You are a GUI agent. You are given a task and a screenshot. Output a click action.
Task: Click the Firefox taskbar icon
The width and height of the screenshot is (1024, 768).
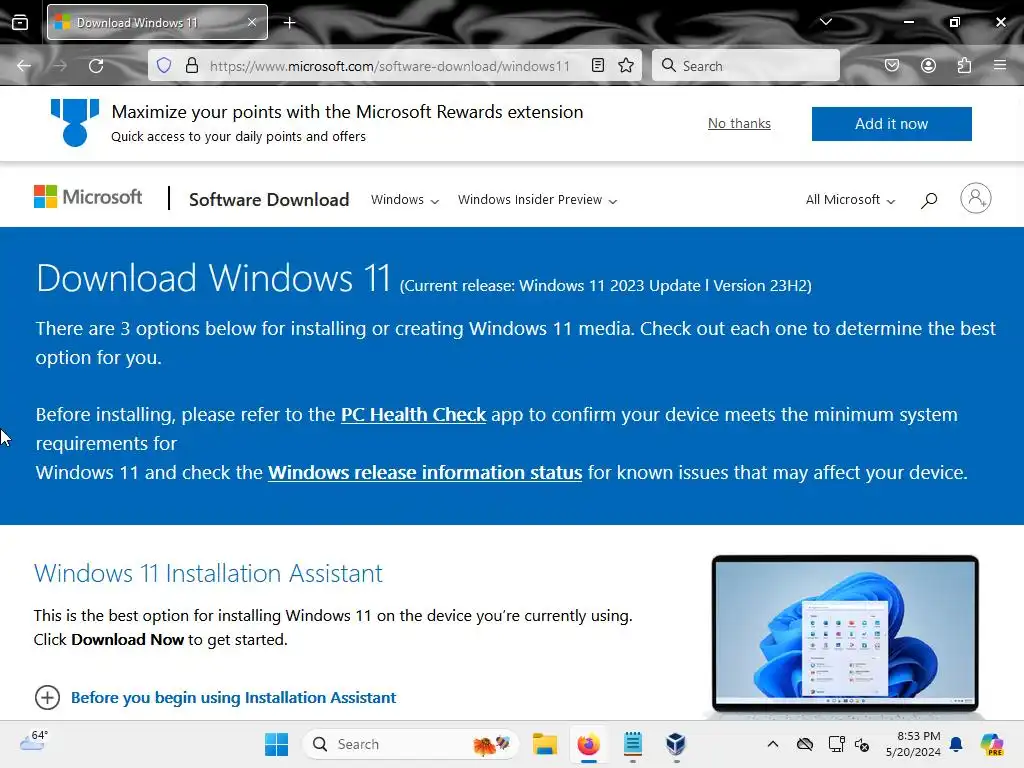[x=588, y=744]
